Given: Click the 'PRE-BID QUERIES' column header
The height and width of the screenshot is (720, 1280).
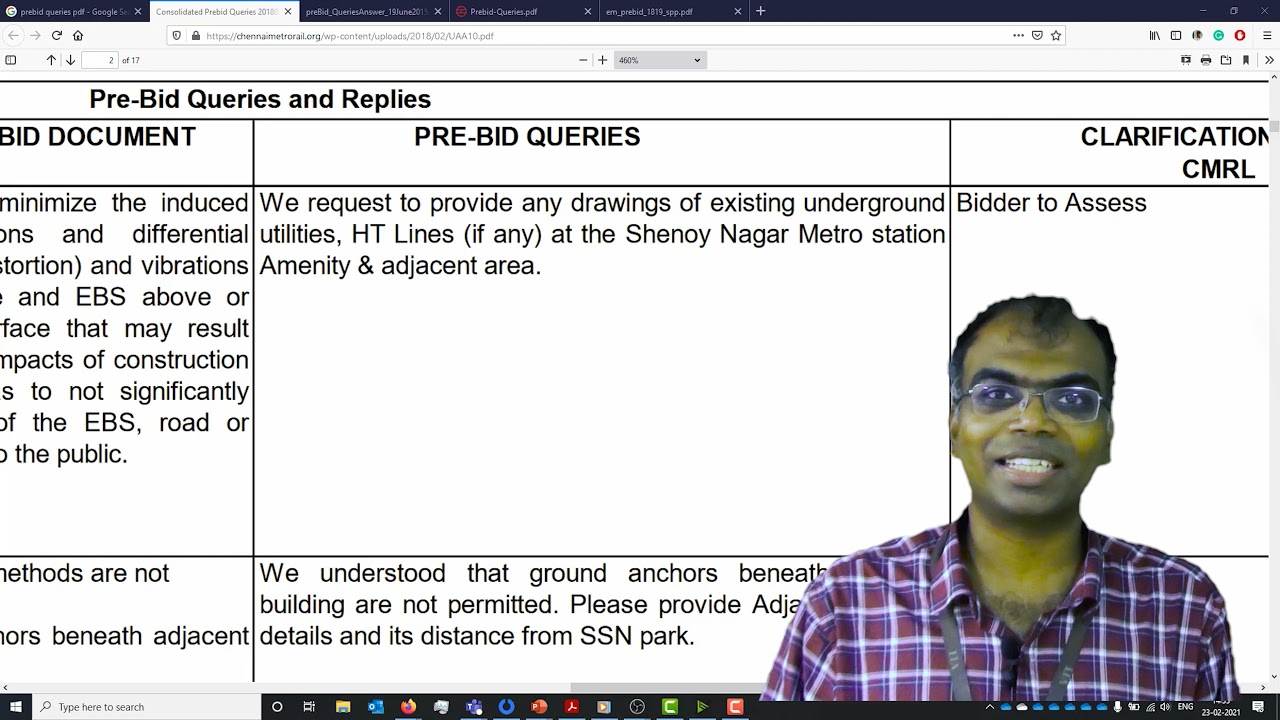Looking at the screenshot, I should pyautogui.click(x=527, y=137).
